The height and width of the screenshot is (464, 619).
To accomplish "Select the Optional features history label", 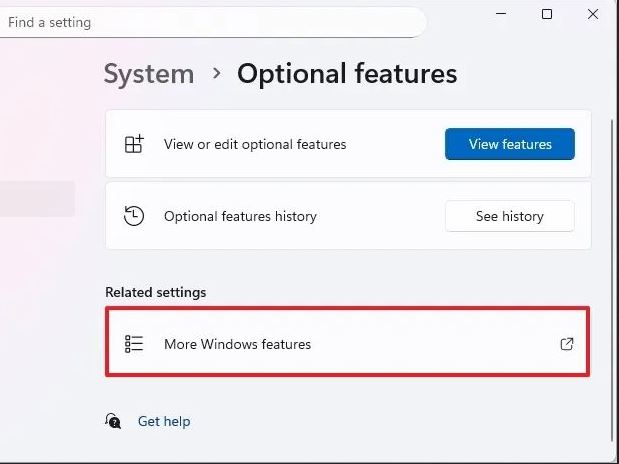I will 240,216.
